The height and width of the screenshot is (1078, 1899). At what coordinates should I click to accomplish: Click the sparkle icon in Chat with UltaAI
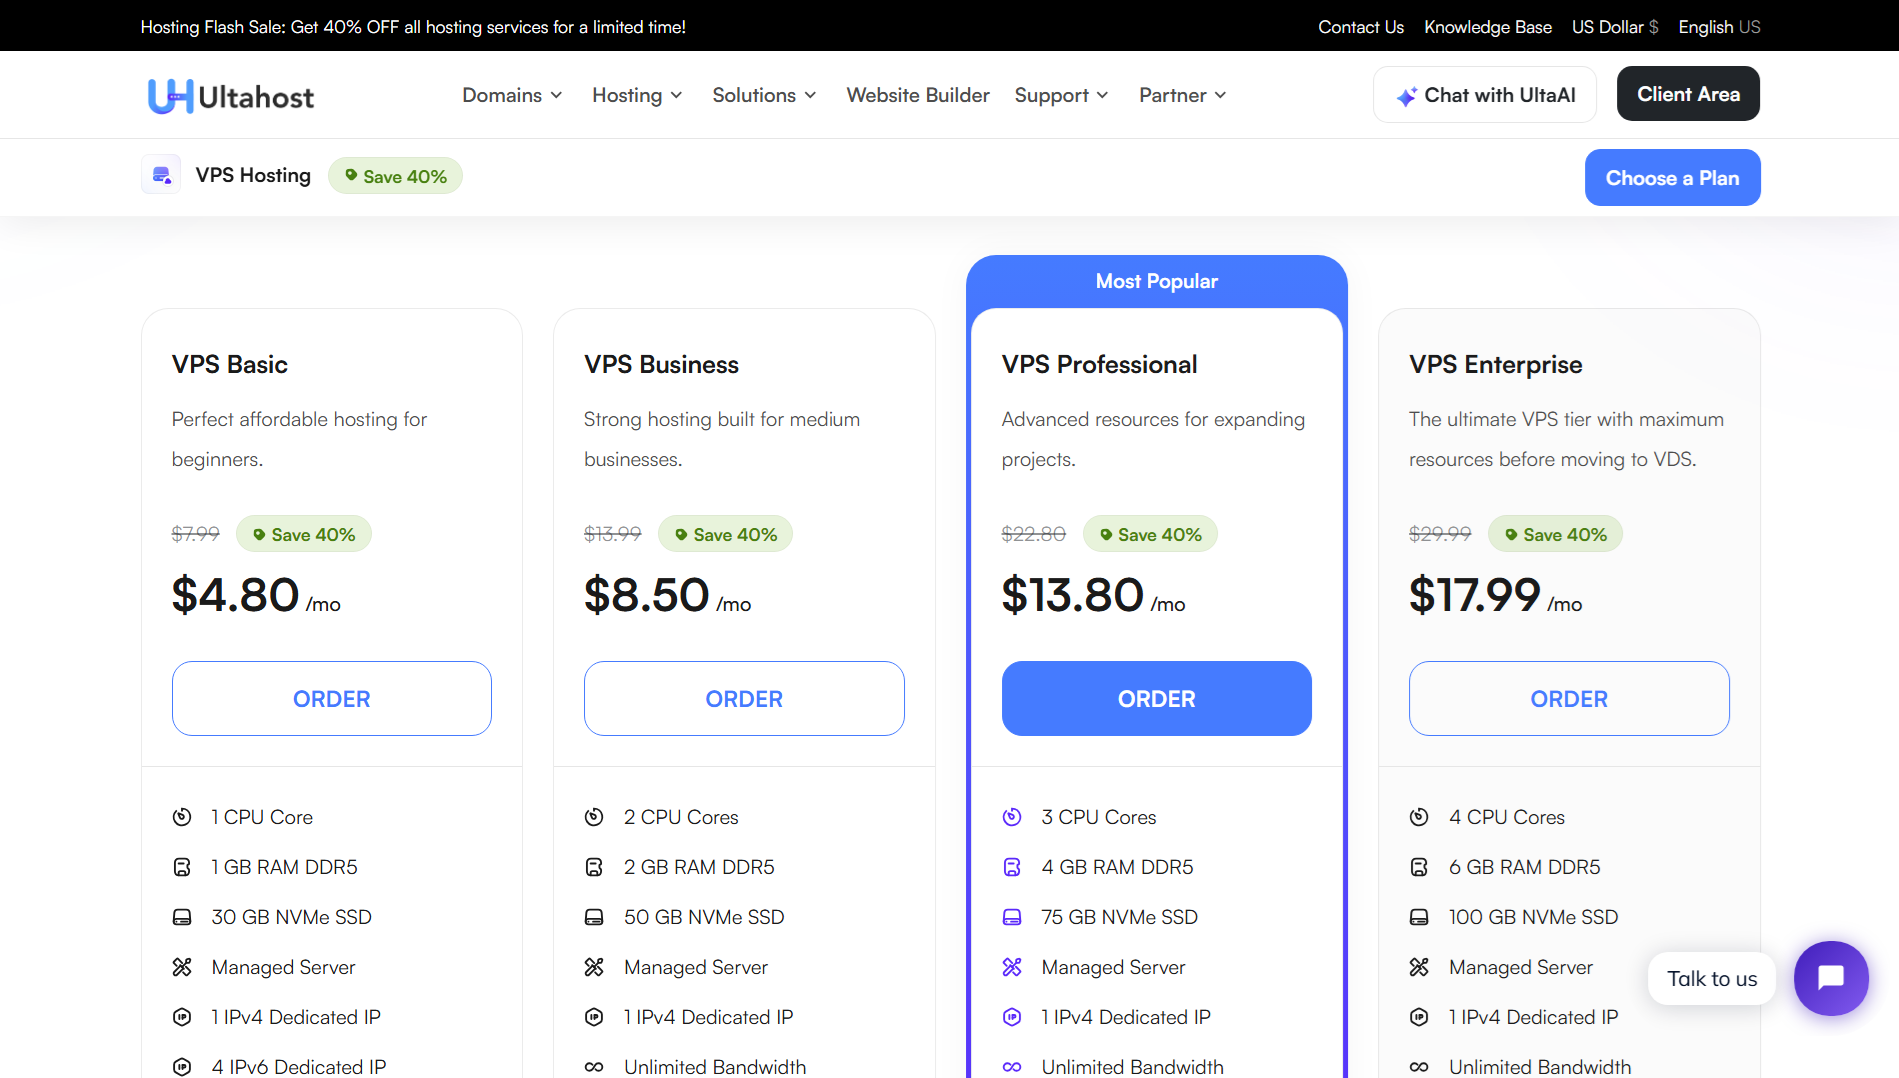pos(1406,96)
